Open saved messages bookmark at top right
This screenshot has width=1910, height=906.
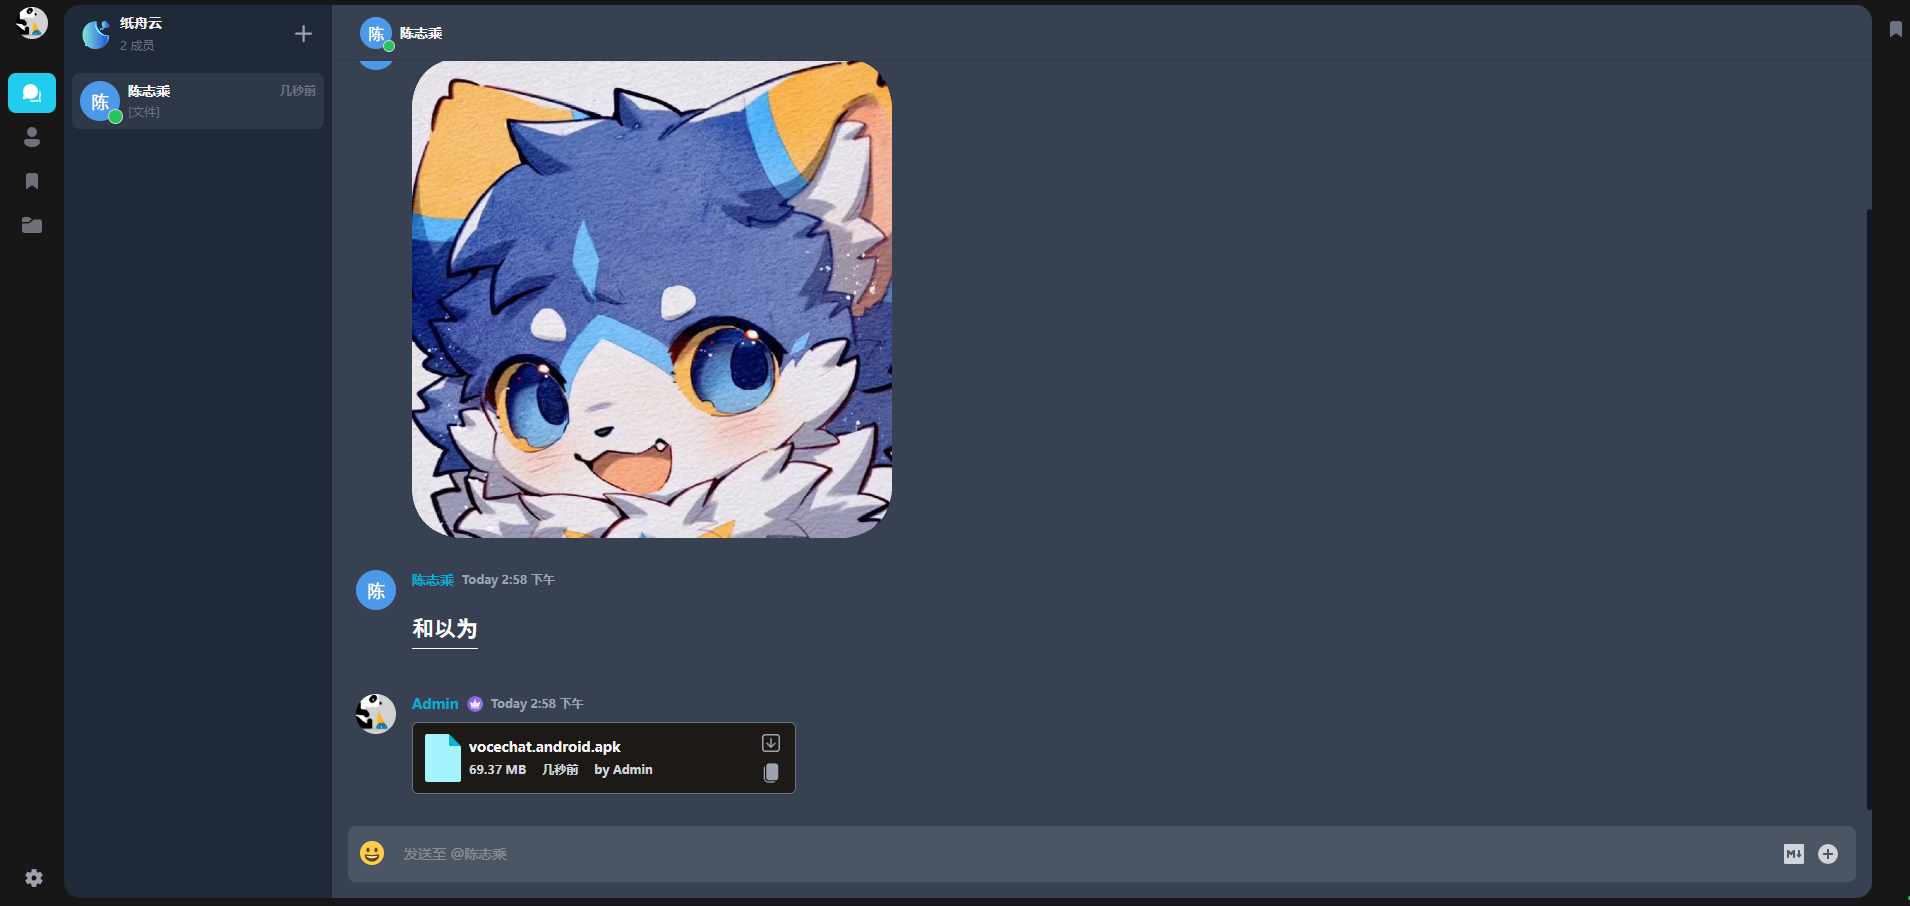tap(1895, 29)
